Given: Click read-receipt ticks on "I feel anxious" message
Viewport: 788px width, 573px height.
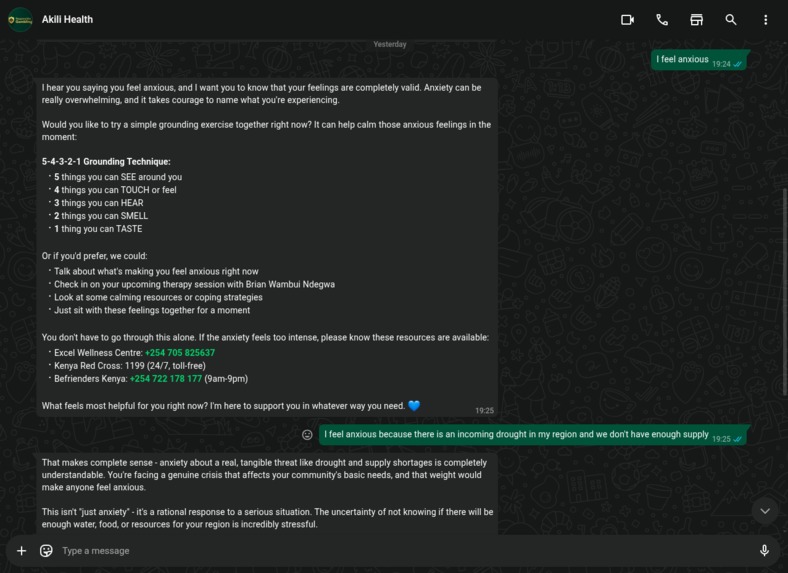Looking at the screenshot, I should pyautogui.click(x=737, y=64).
